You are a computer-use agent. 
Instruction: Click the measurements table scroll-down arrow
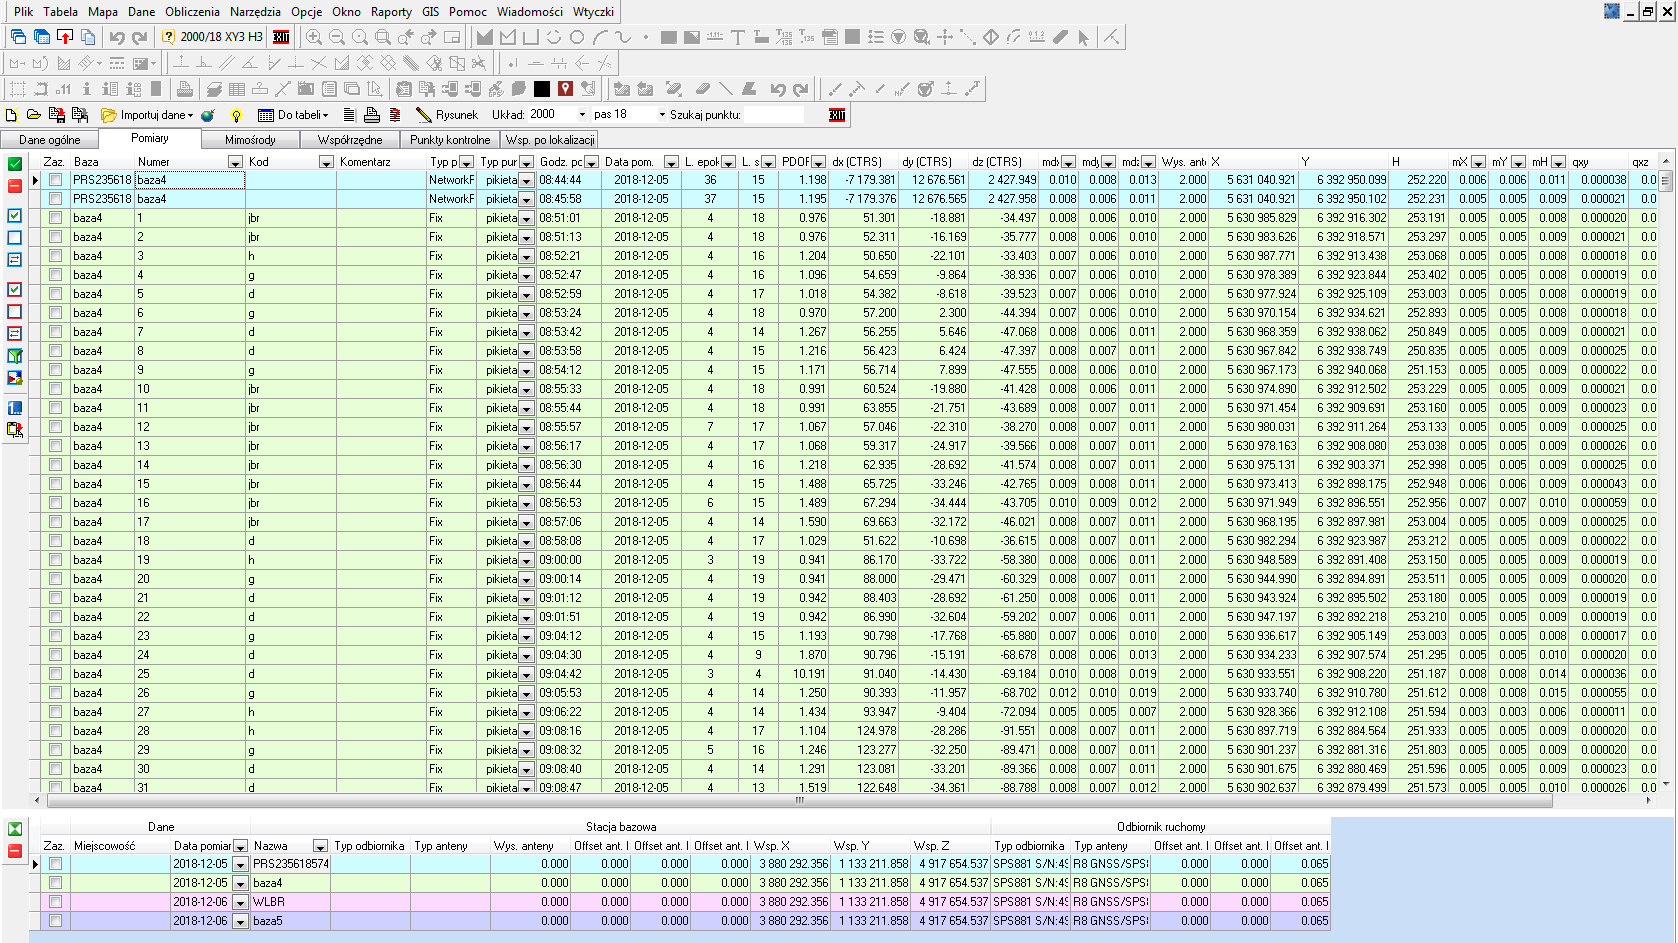1666,785
